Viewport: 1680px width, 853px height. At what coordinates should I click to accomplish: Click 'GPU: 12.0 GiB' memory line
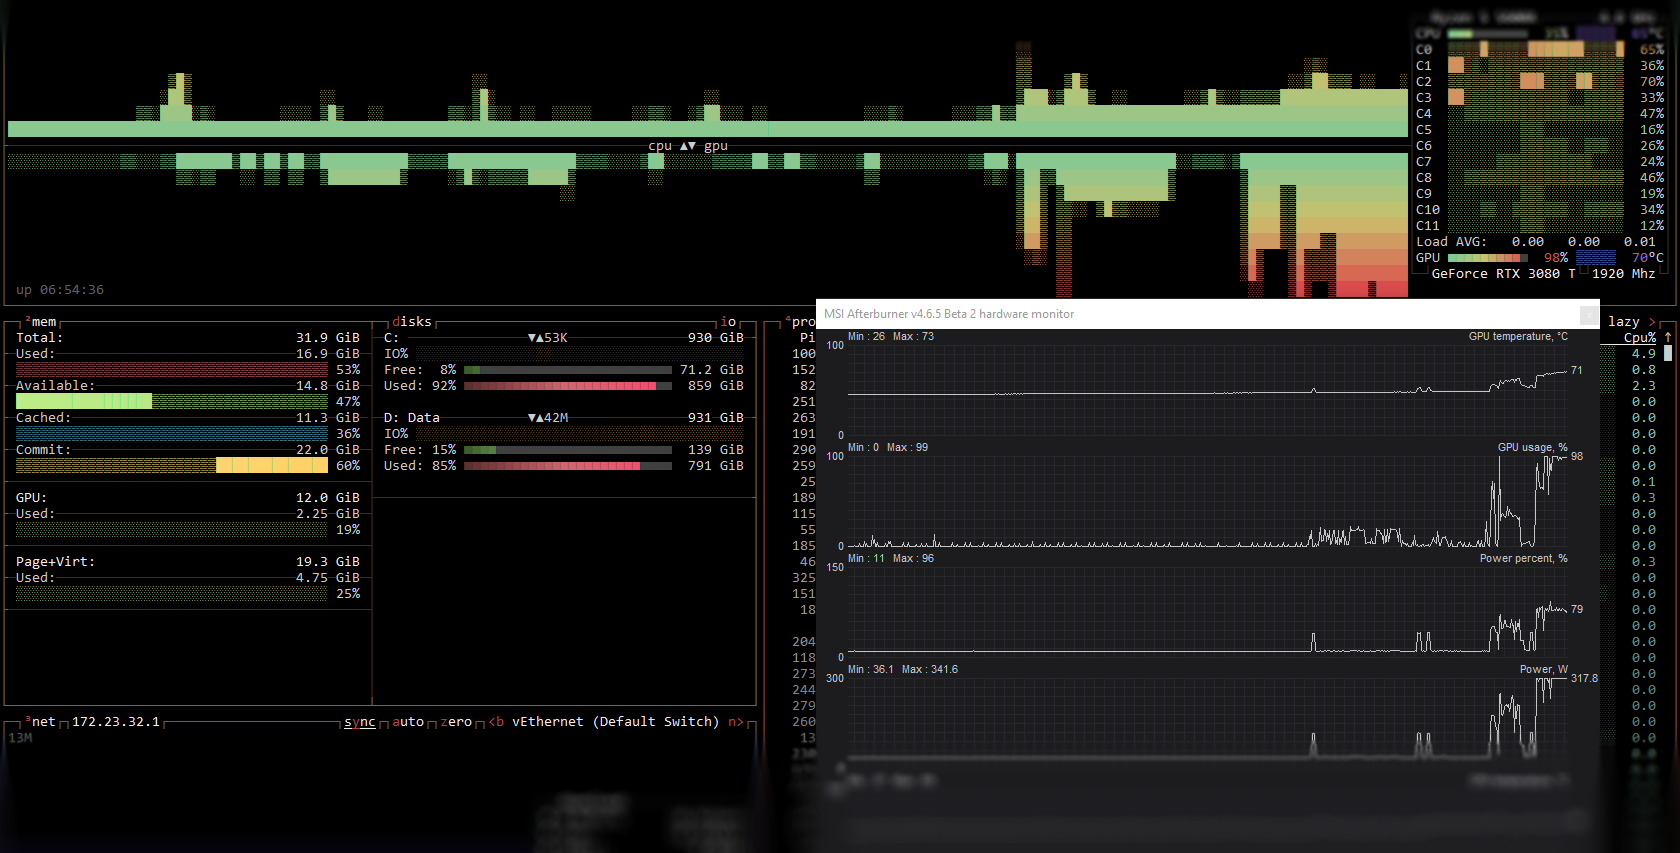point(188,498)
